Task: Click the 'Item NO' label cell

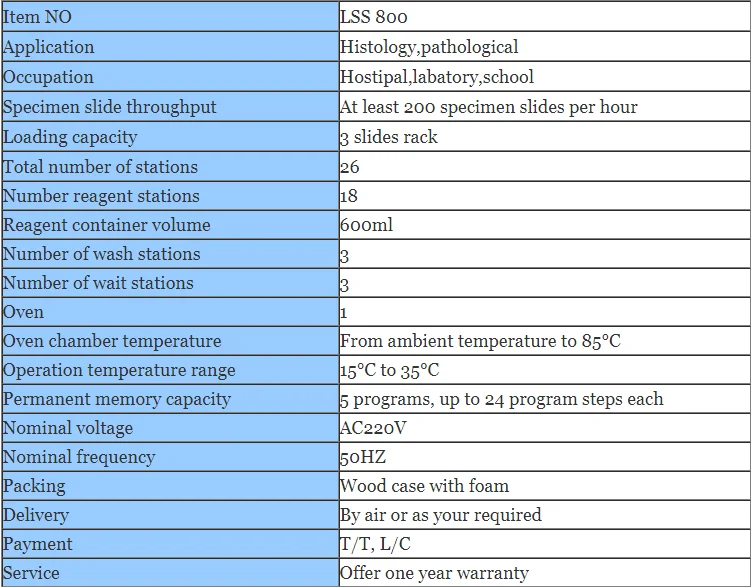Action: [170, 17]
